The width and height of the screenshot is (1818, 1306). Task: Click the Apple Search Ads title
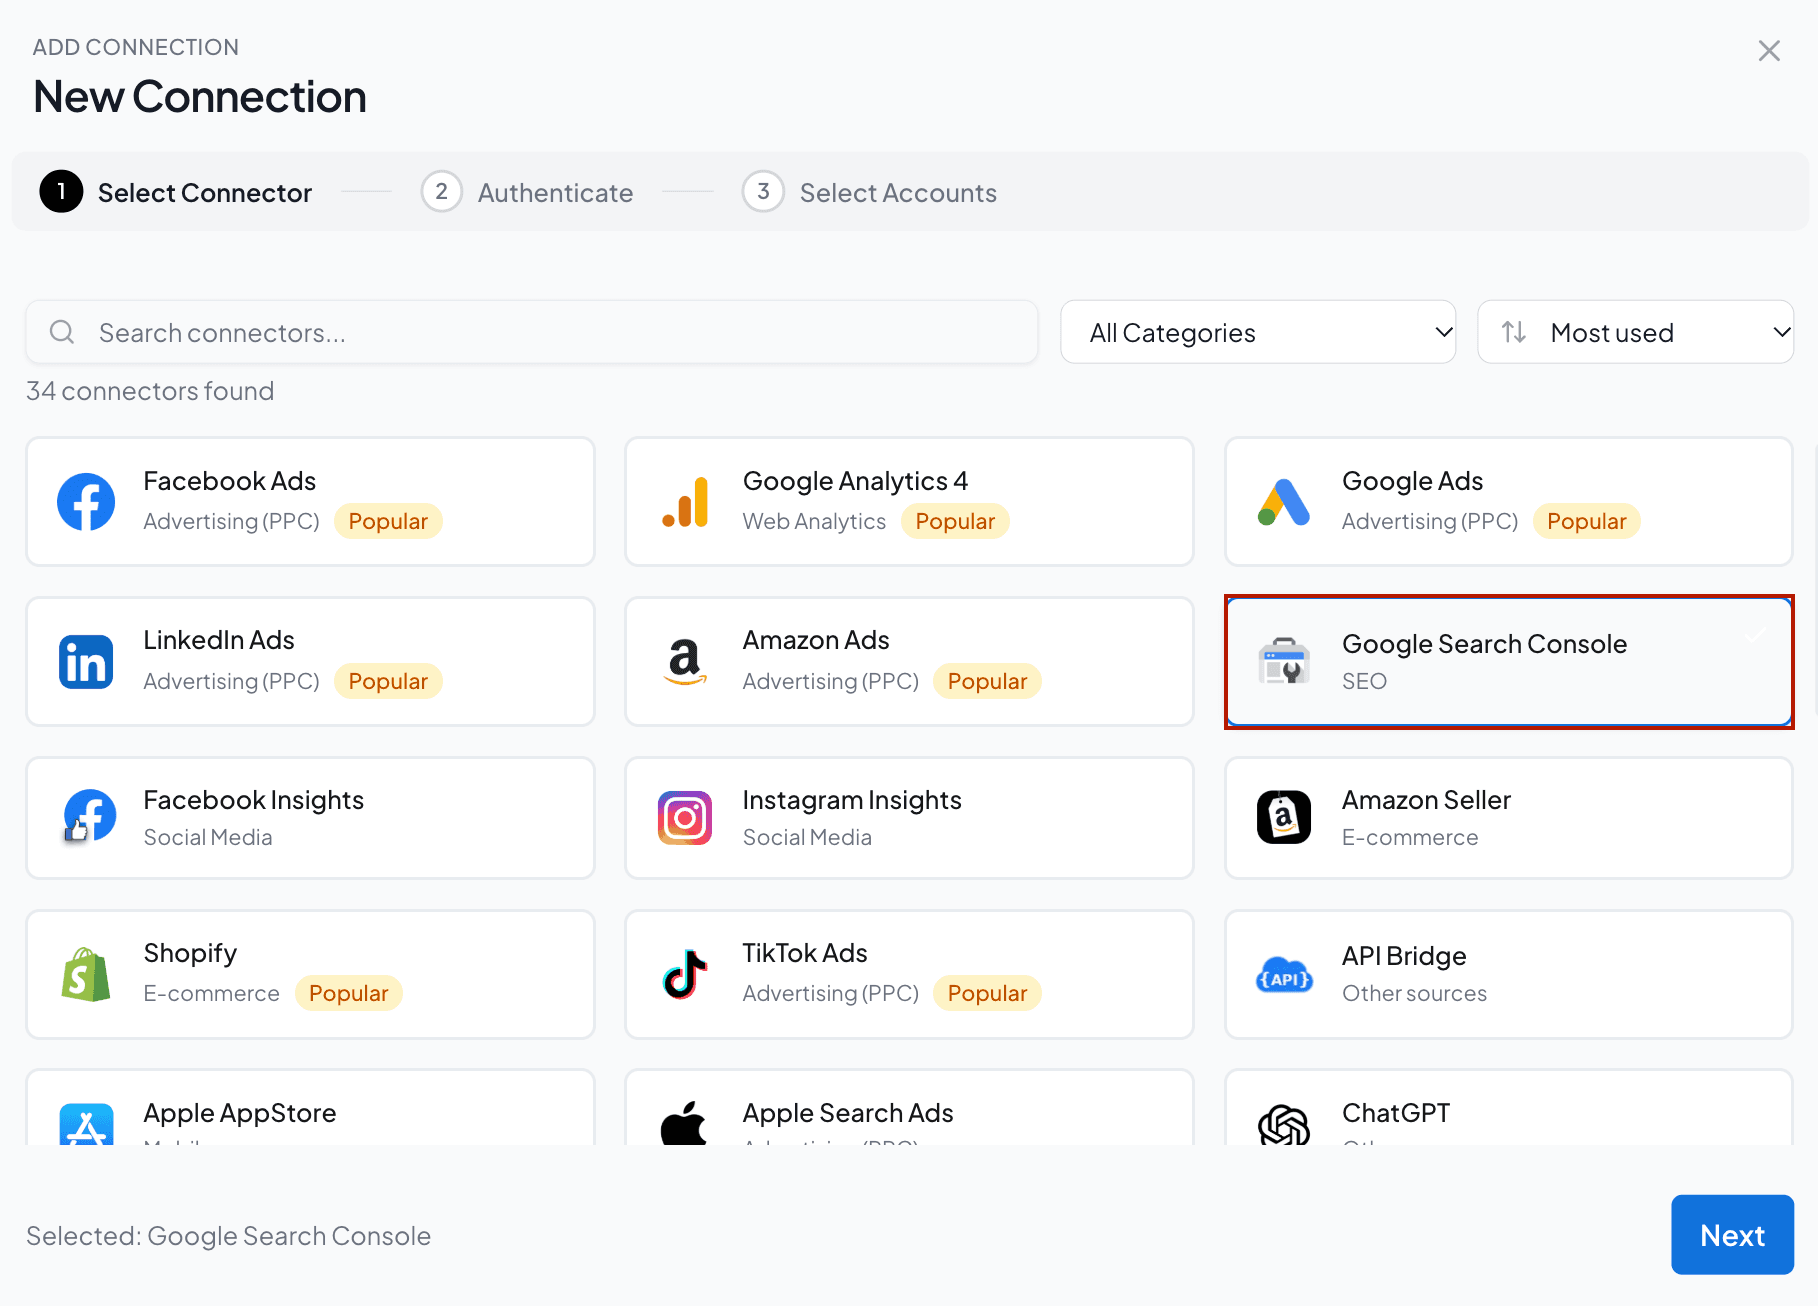point(848,1113)
